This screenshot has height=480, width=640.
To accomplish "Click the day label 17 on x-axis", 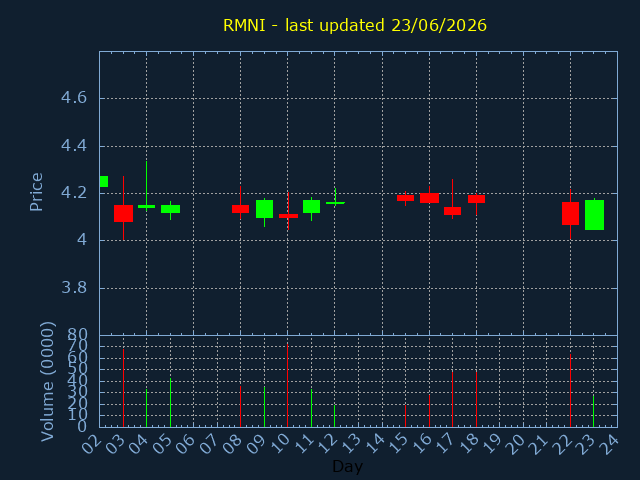I will click(445, 444).
